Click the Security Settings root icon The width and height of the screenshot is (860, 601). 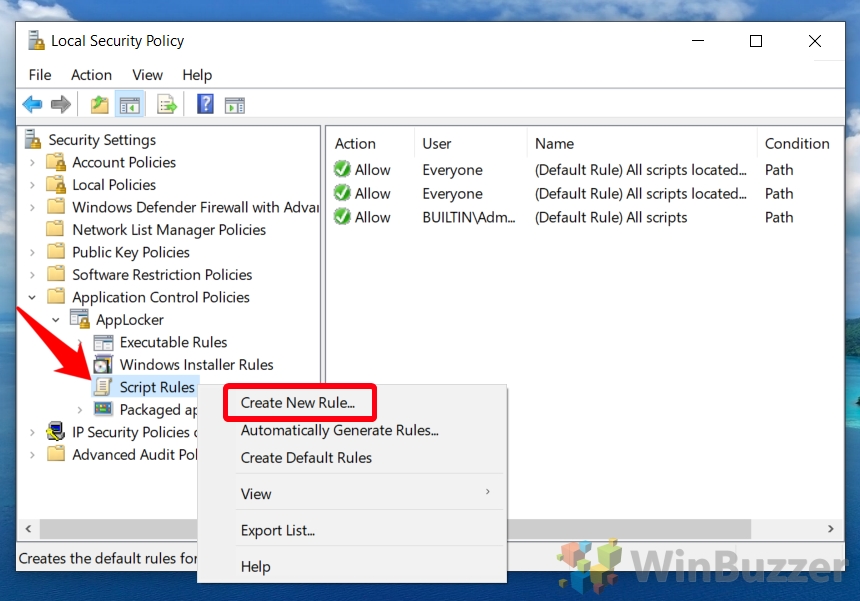(x=33, y=139)
